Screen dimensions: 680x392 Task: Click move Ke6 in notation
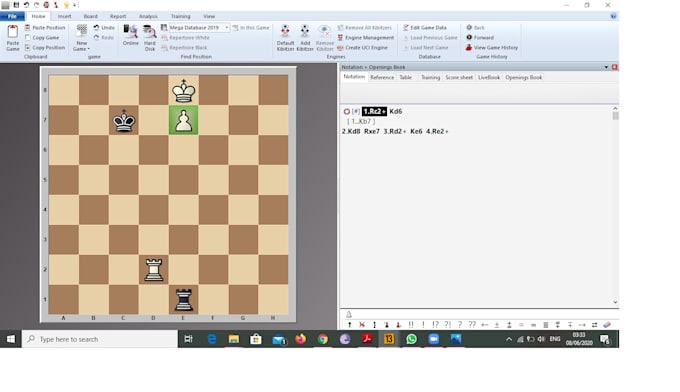(416, 131)
